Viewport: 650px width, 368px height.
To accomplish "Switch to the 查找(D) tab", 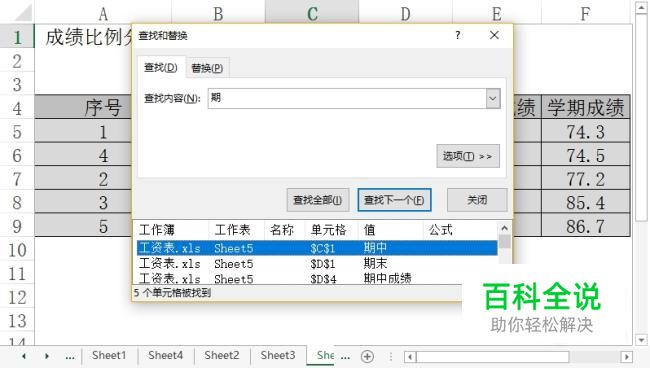I will pos(161,67).
